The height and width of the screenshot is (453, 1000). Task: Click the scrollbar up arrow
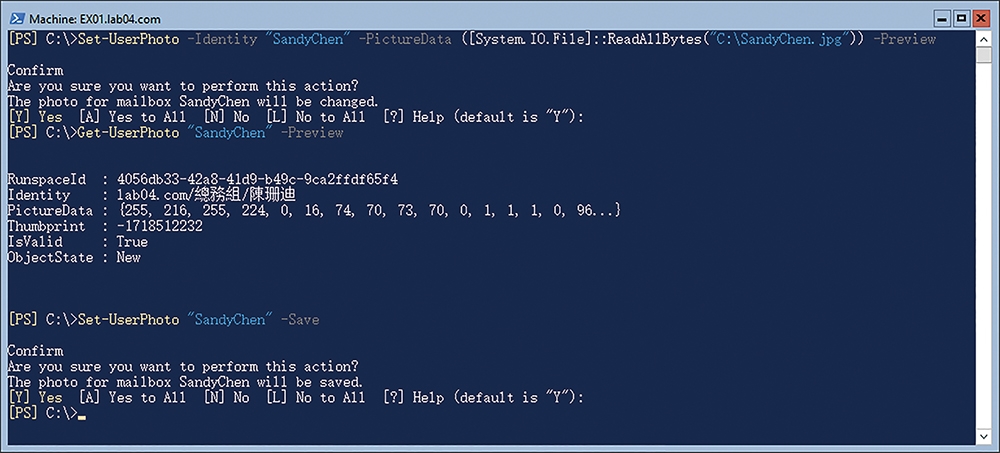[983, 38]
